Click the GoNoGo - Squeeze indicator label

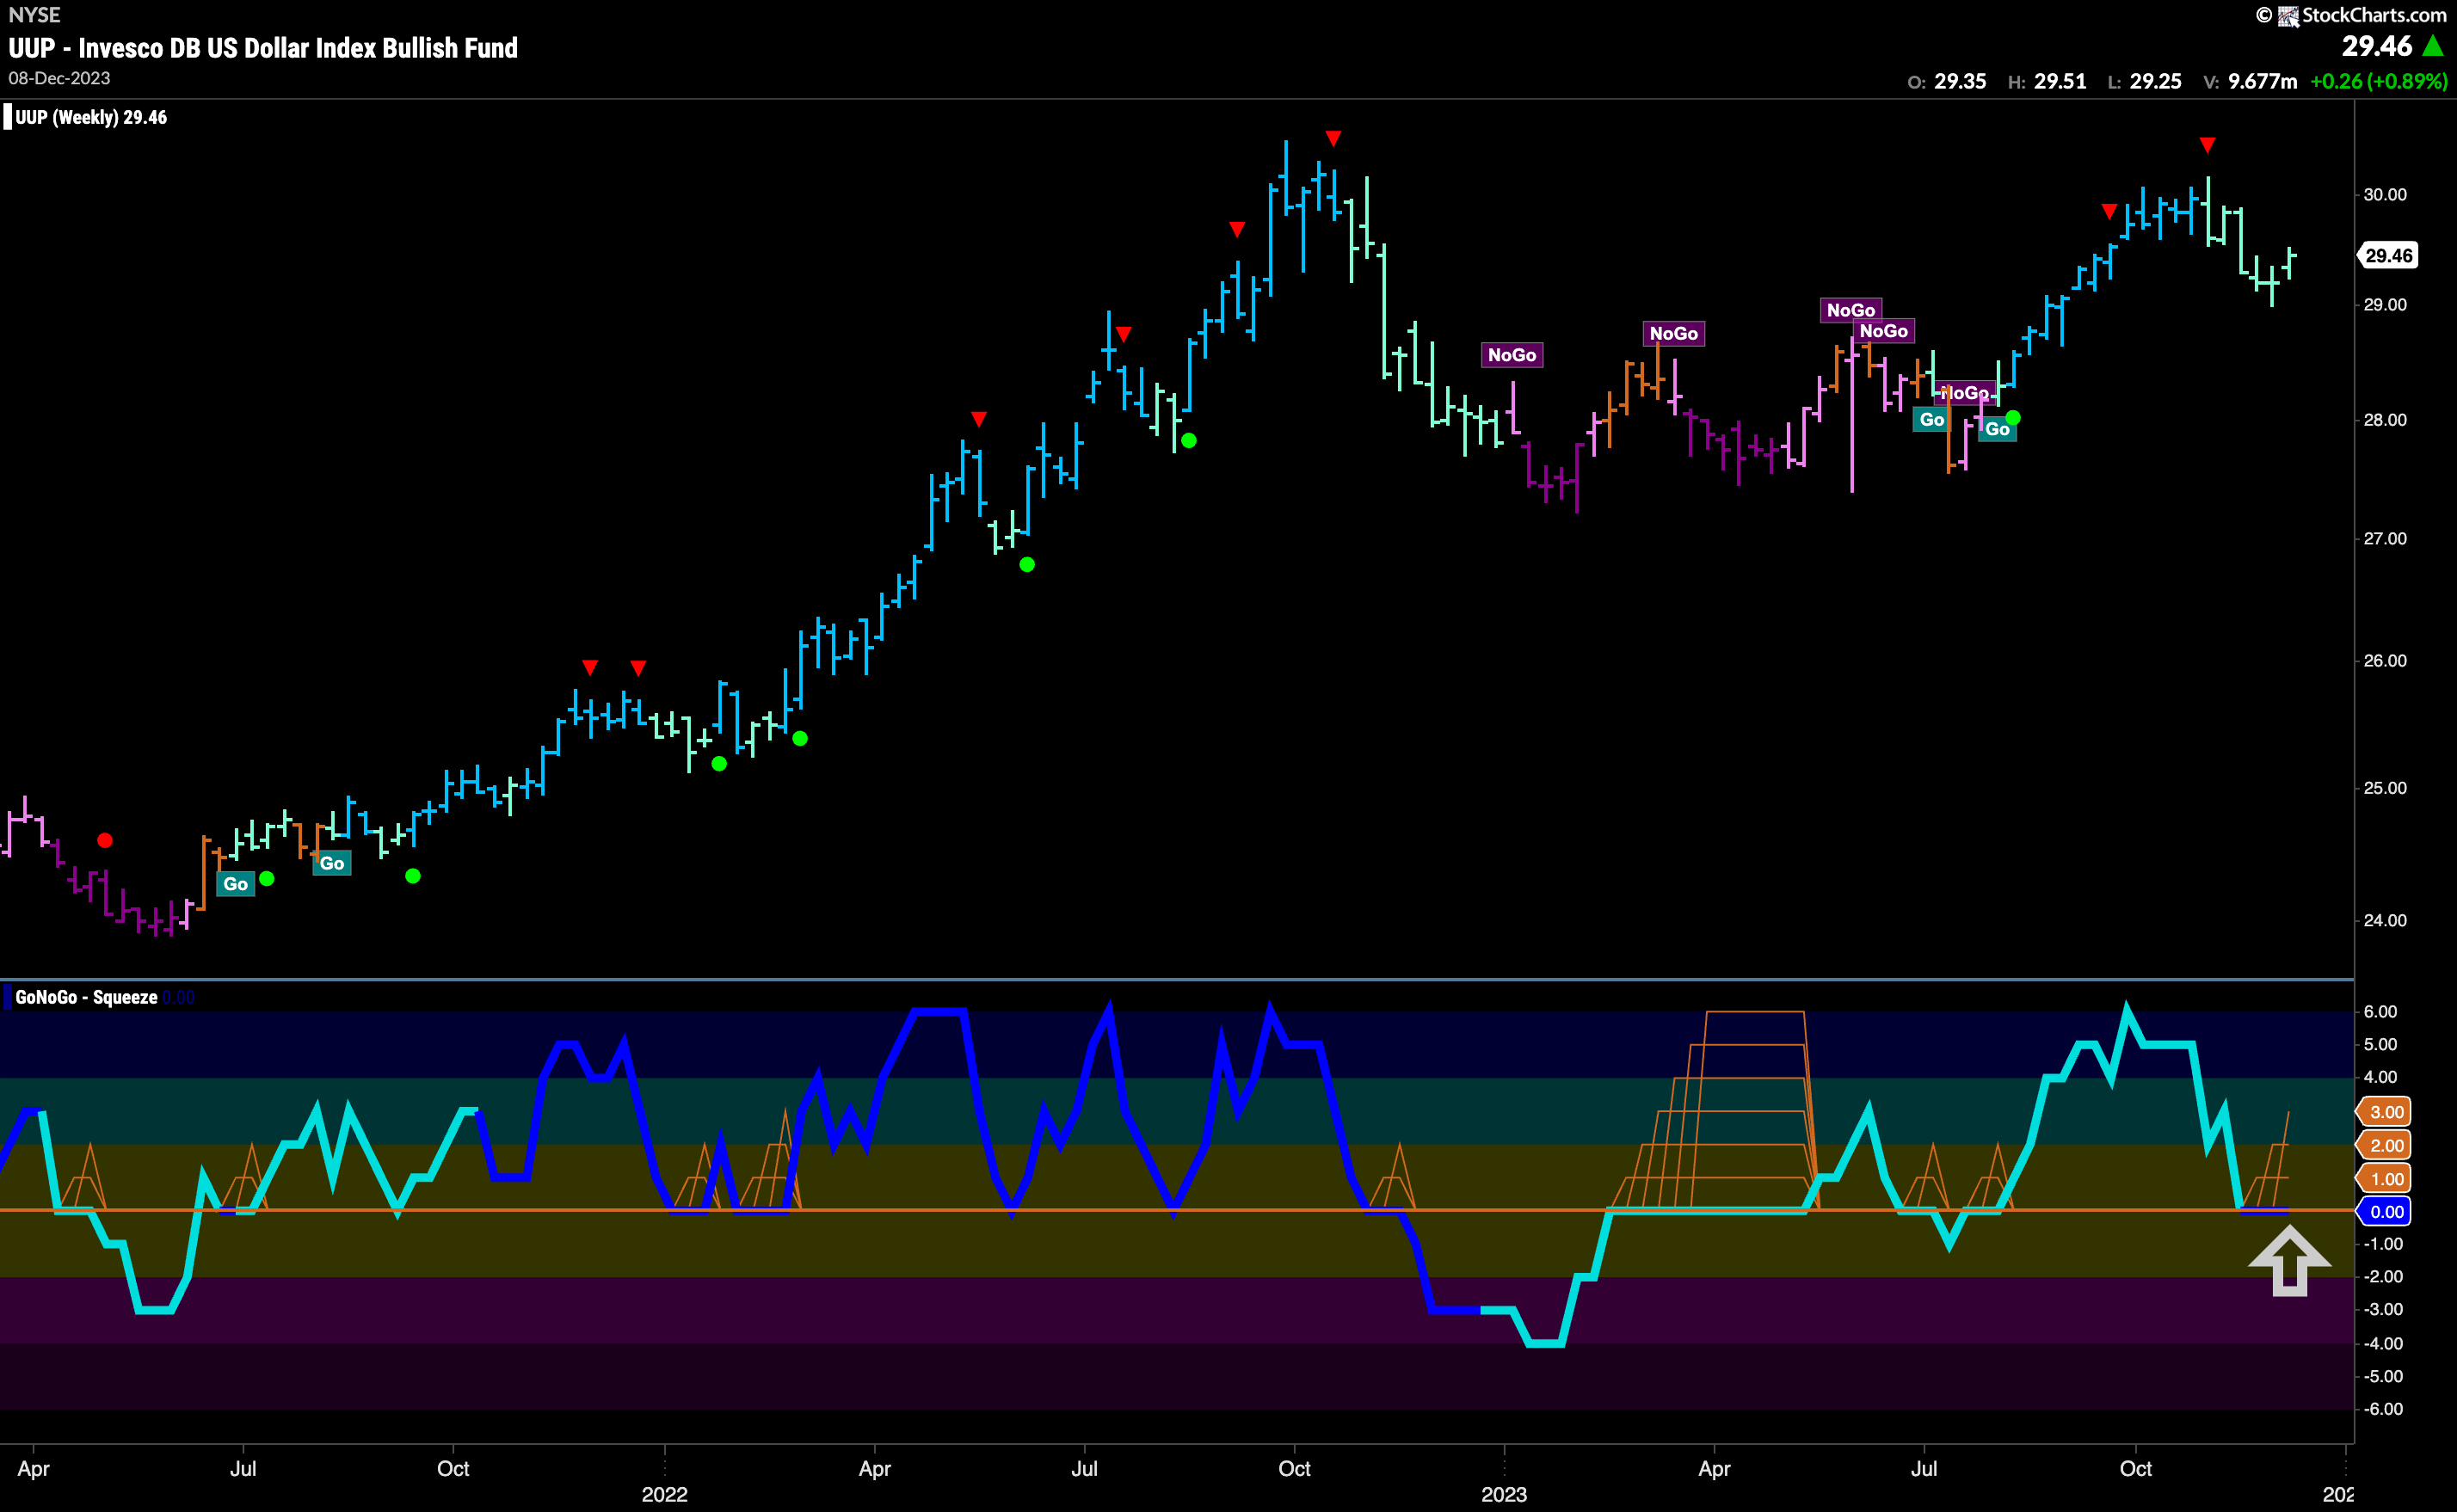click(86, 997)
